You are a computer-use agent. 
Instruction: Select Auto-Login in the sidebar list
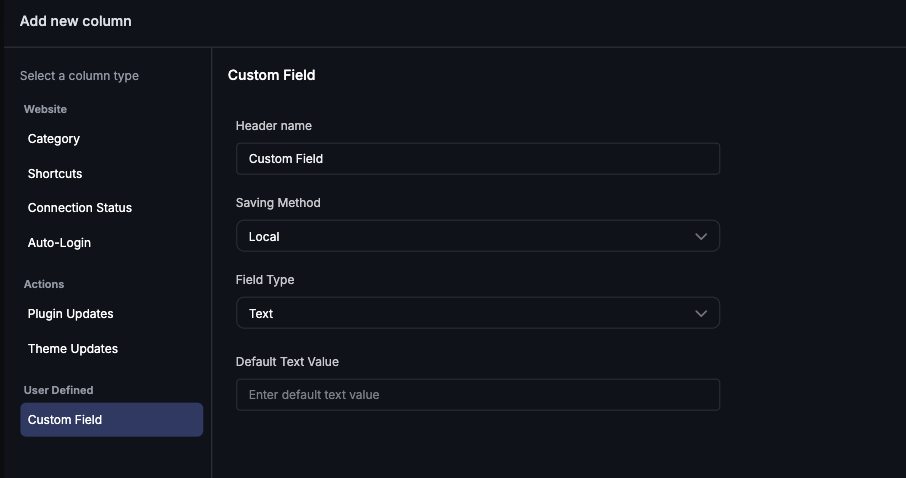coord(60,243)
